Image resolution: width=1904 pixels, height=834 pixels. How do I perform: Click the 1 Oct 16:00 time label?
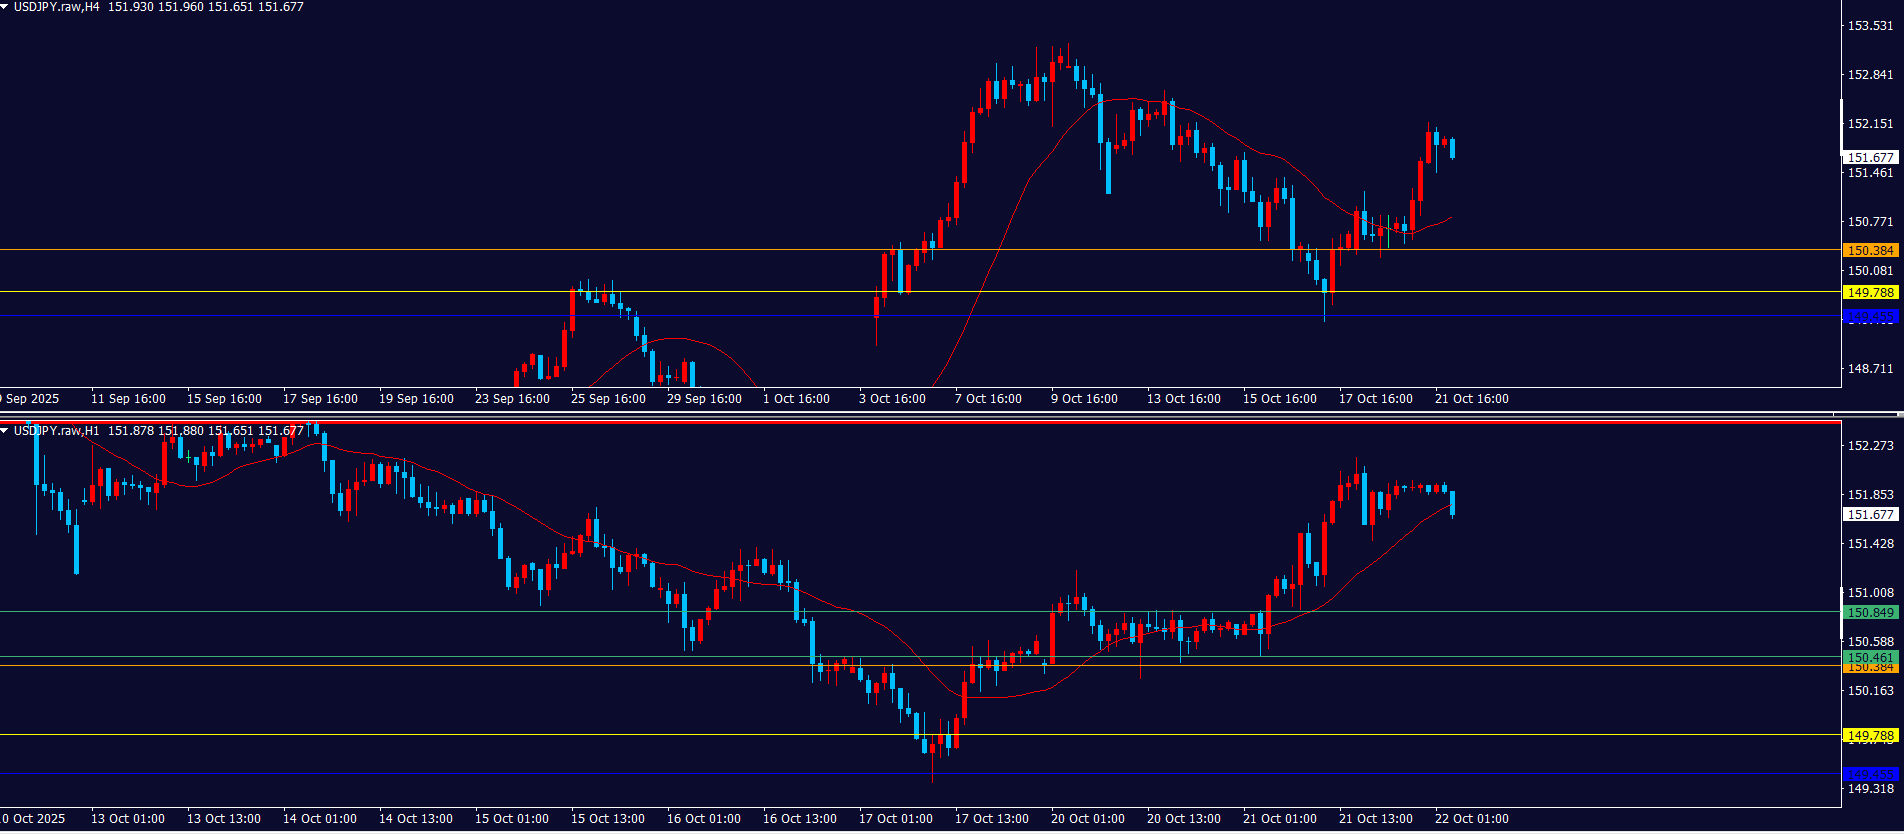[796, 399]
